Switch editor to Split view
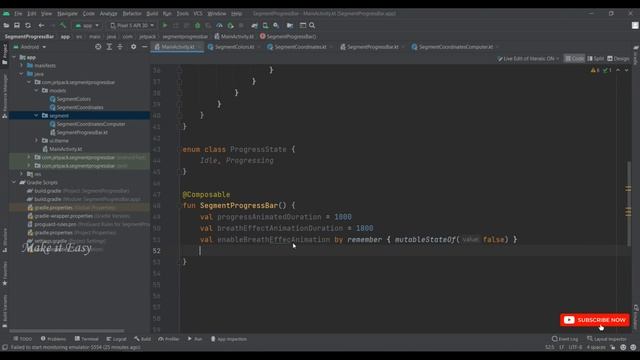 (596, 59)
